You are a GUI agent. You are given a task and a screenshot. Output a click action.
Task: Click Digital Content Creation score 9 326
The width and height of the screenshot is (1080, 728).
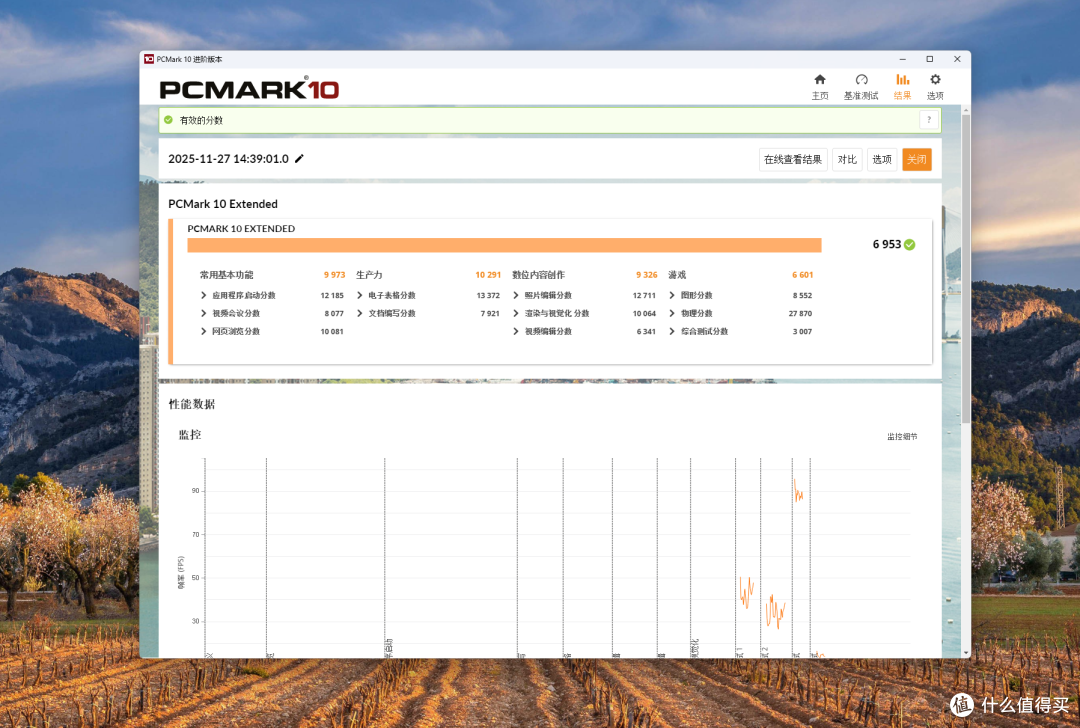tap(646, 275)
